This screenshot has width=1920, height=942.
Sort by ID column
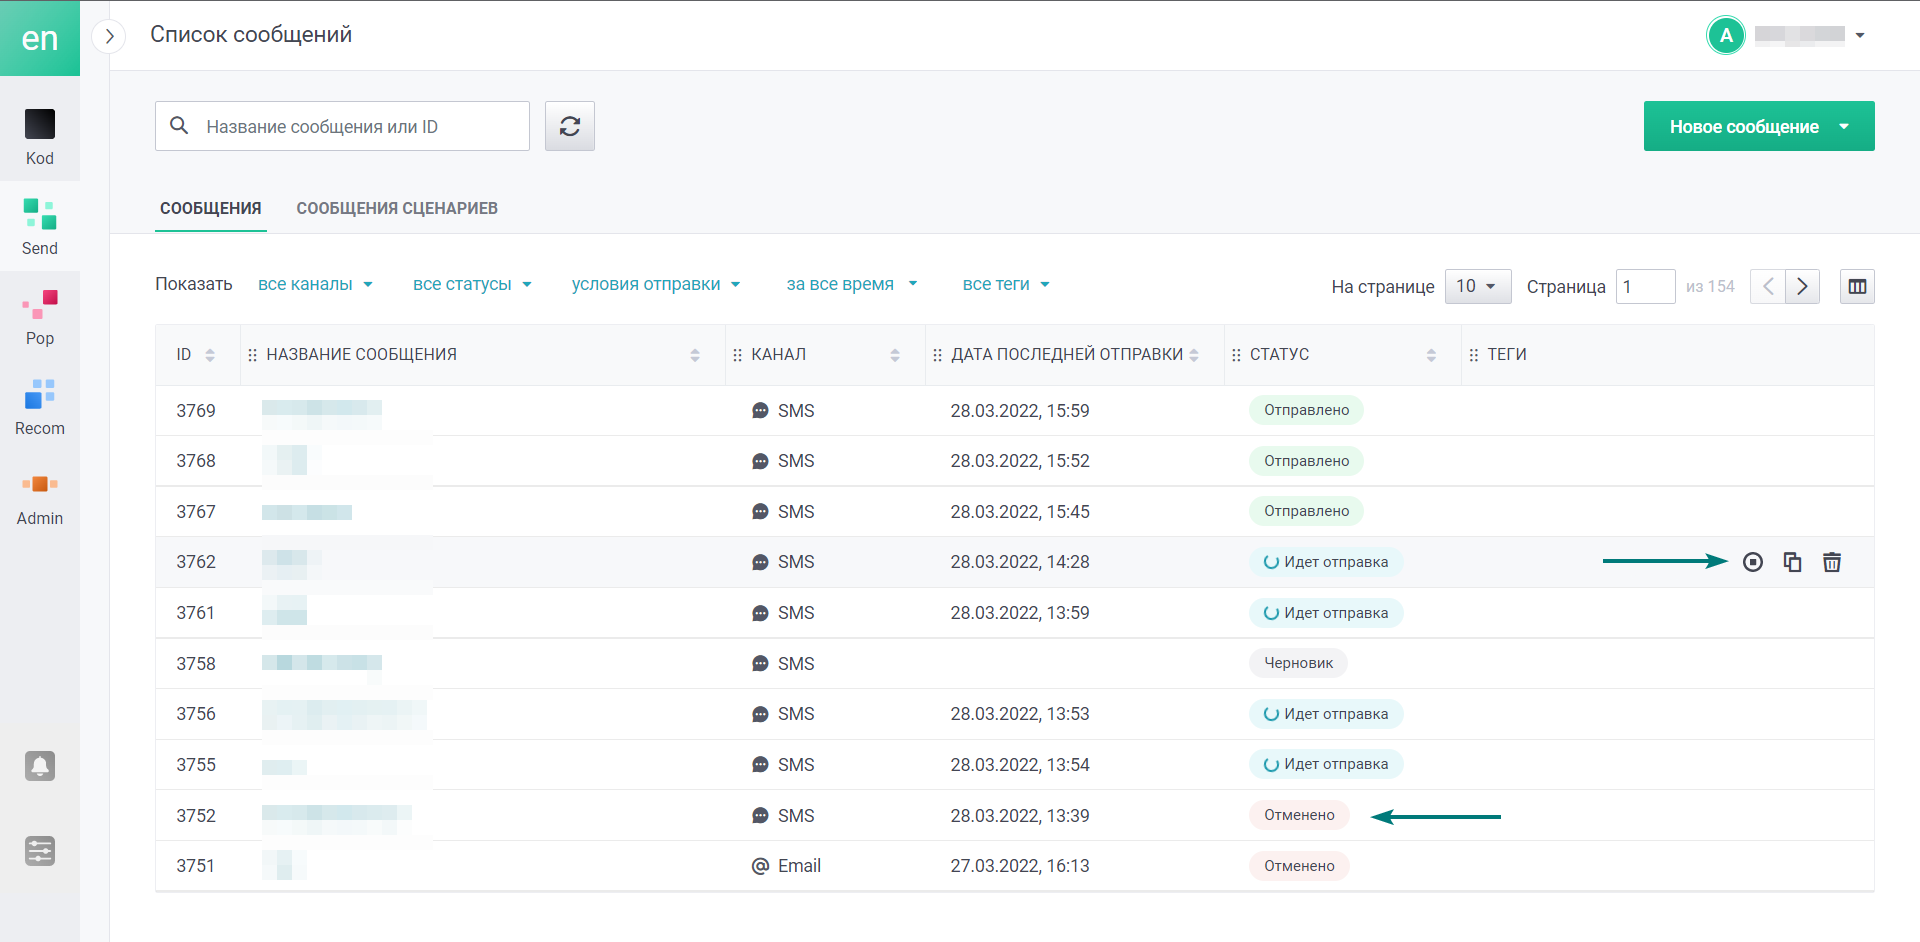click(x=210, y=355)
